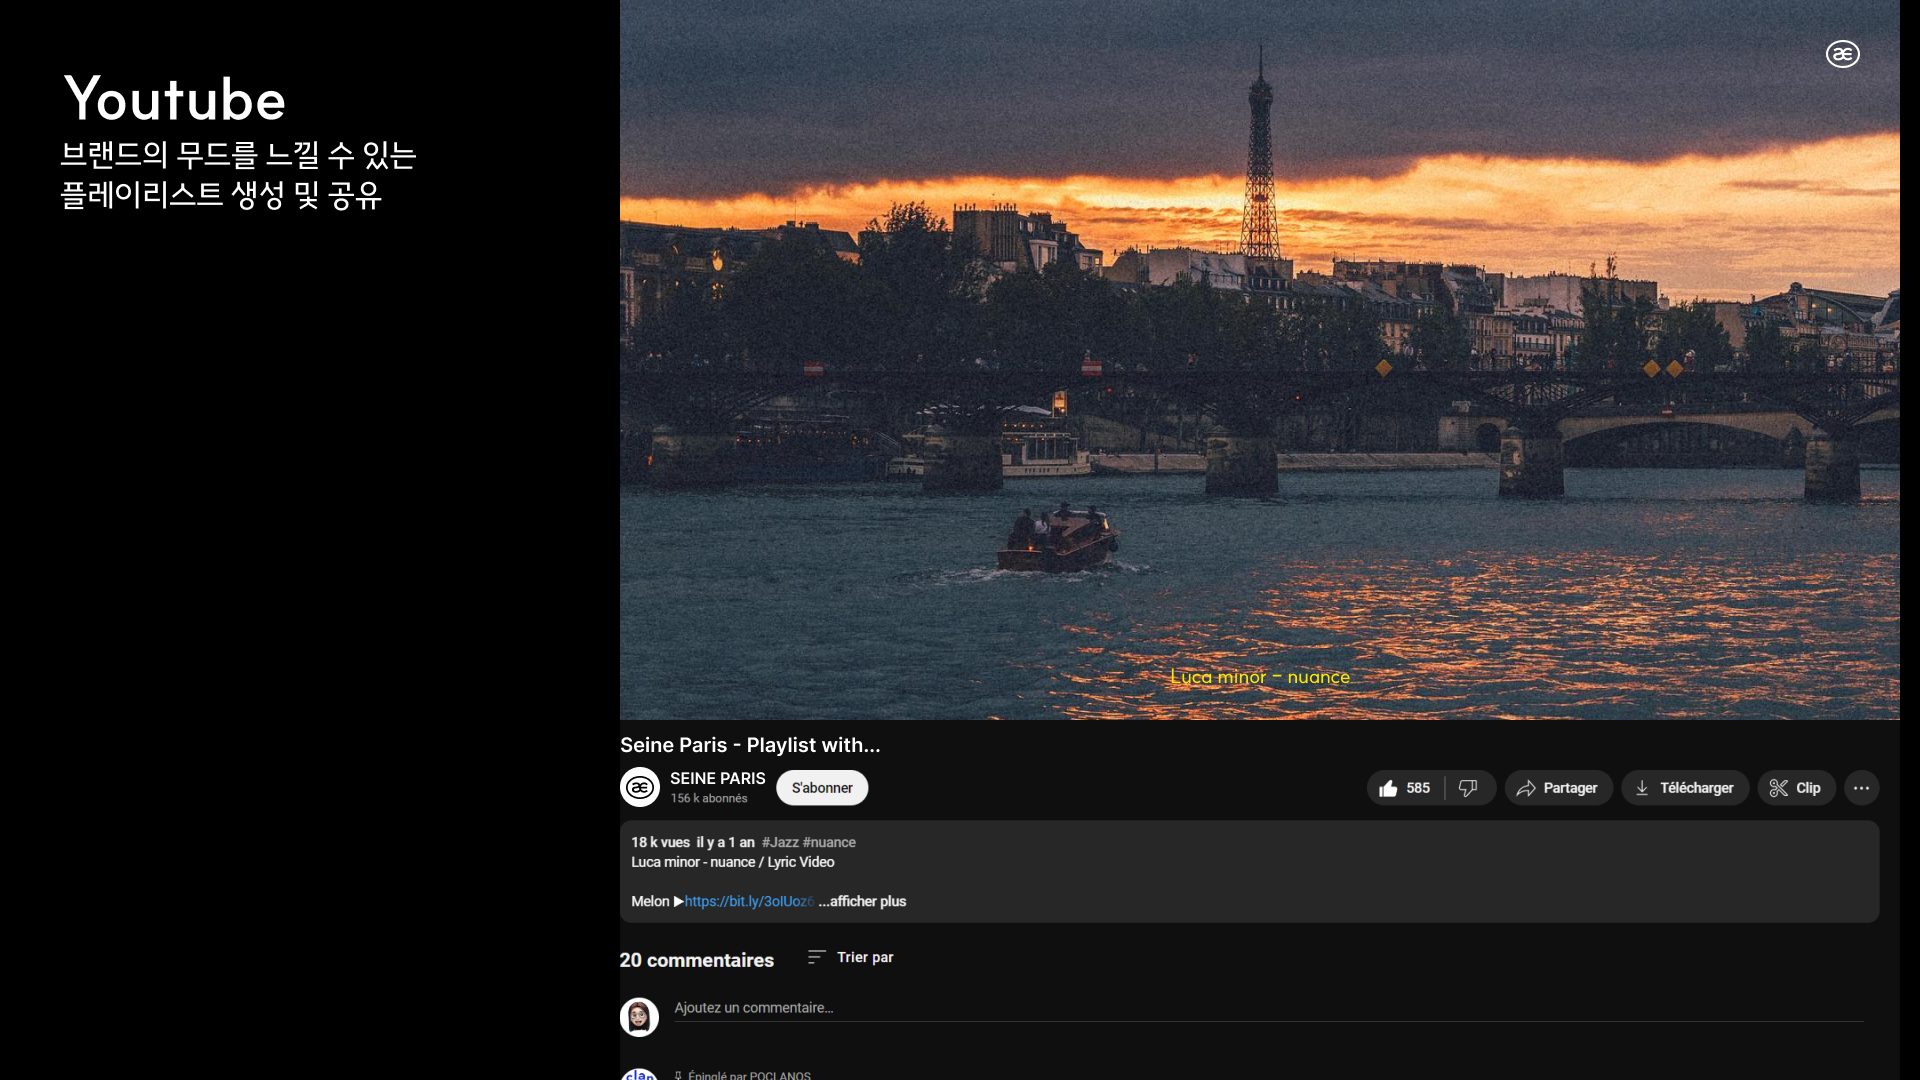
Task: Click your profile avatar beside comment box
Action: (639, 1017)
